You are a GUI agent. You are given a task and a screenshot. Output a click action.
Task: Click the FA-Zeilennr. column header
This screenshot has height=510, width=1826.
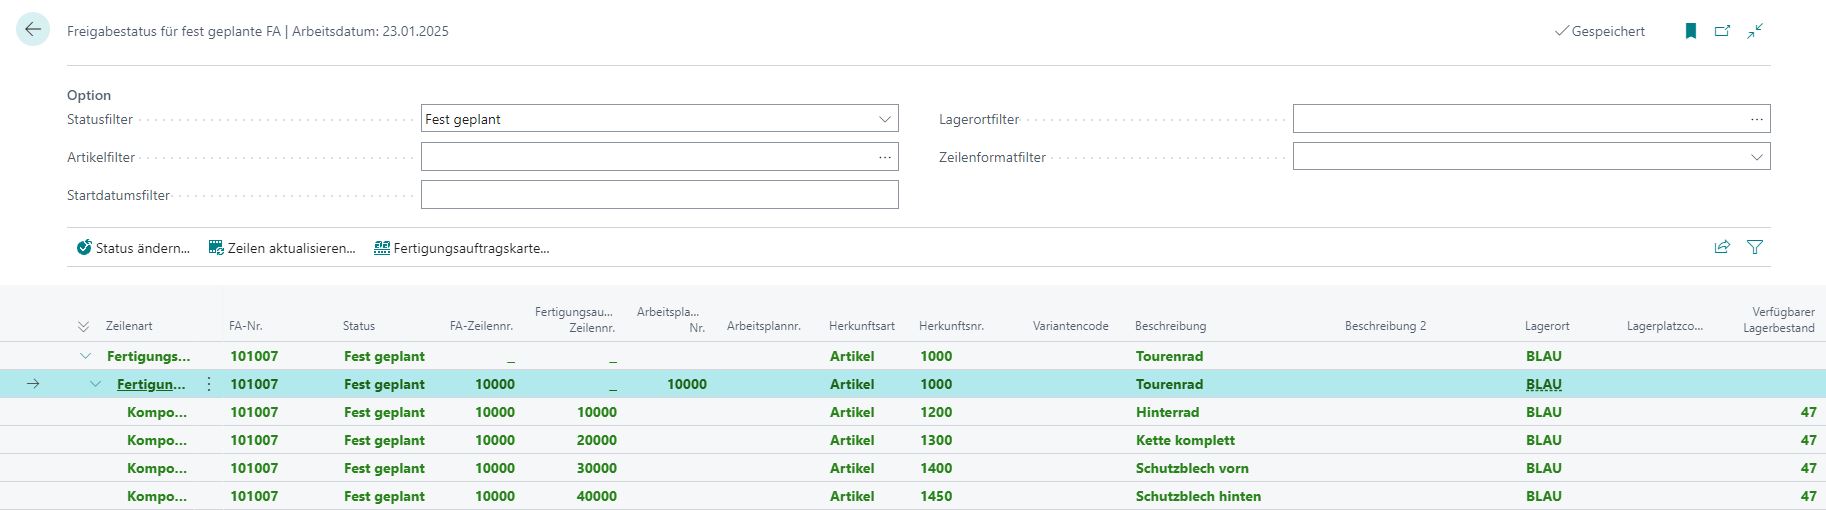click(482, 326)
